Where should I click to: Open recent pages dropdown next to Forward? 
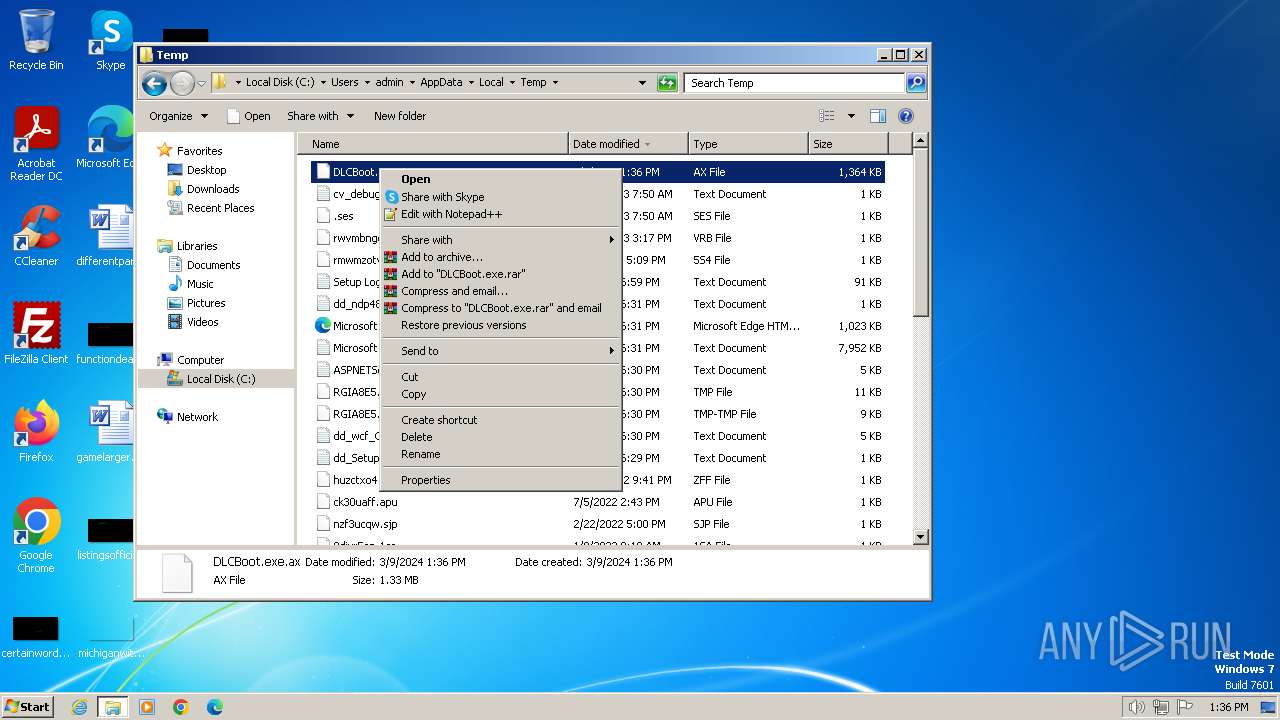(202, 83)
